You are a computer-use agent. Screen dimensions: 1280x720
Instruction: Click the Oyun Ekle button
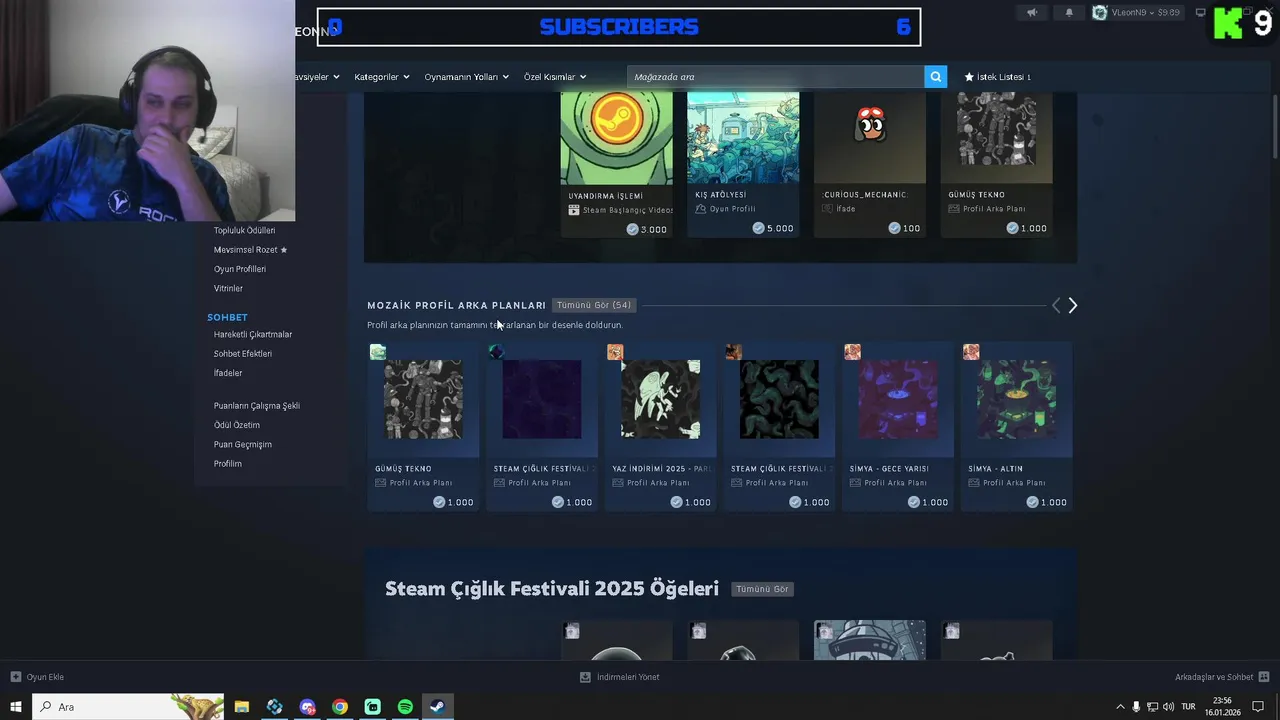(37, 677)
